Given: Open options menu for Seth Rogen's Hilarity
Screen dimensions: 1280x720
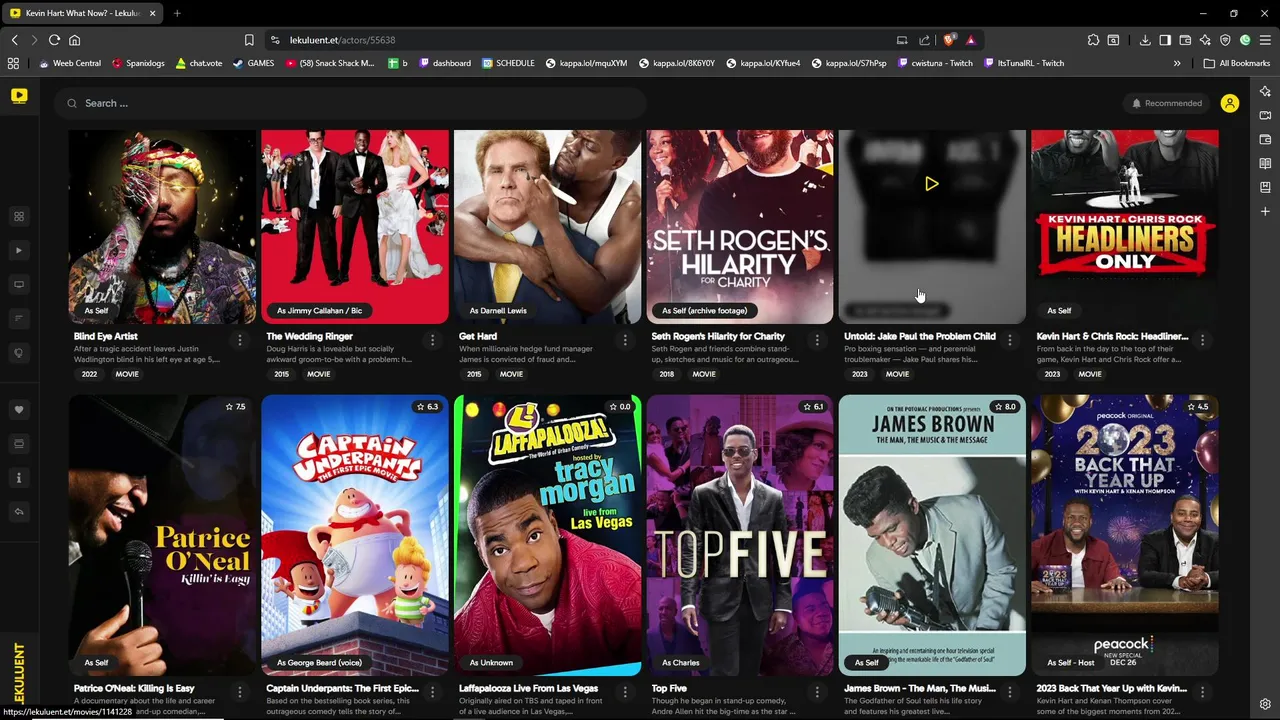Looking at the screenshot, I should (817, 341).
